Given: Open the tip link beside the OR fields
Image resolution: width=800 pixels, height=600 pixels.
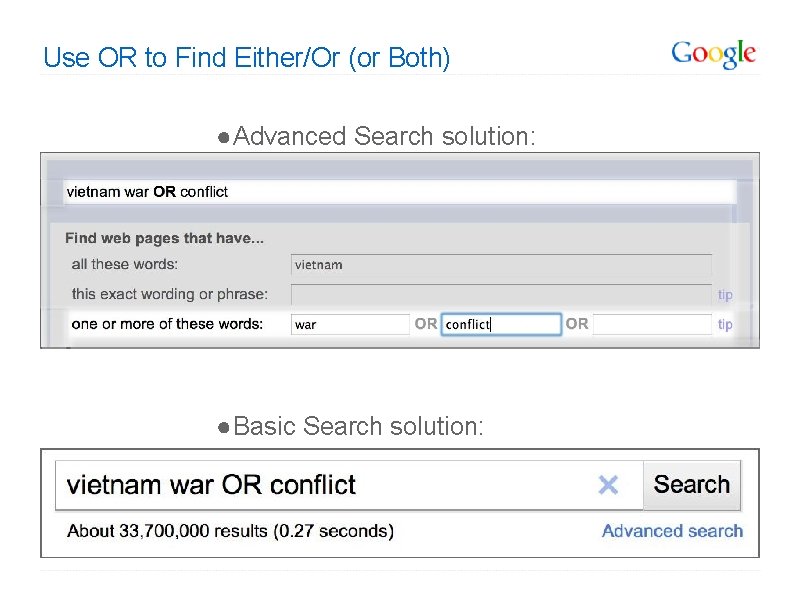Looking at the screenshot, I should point(725,324).
